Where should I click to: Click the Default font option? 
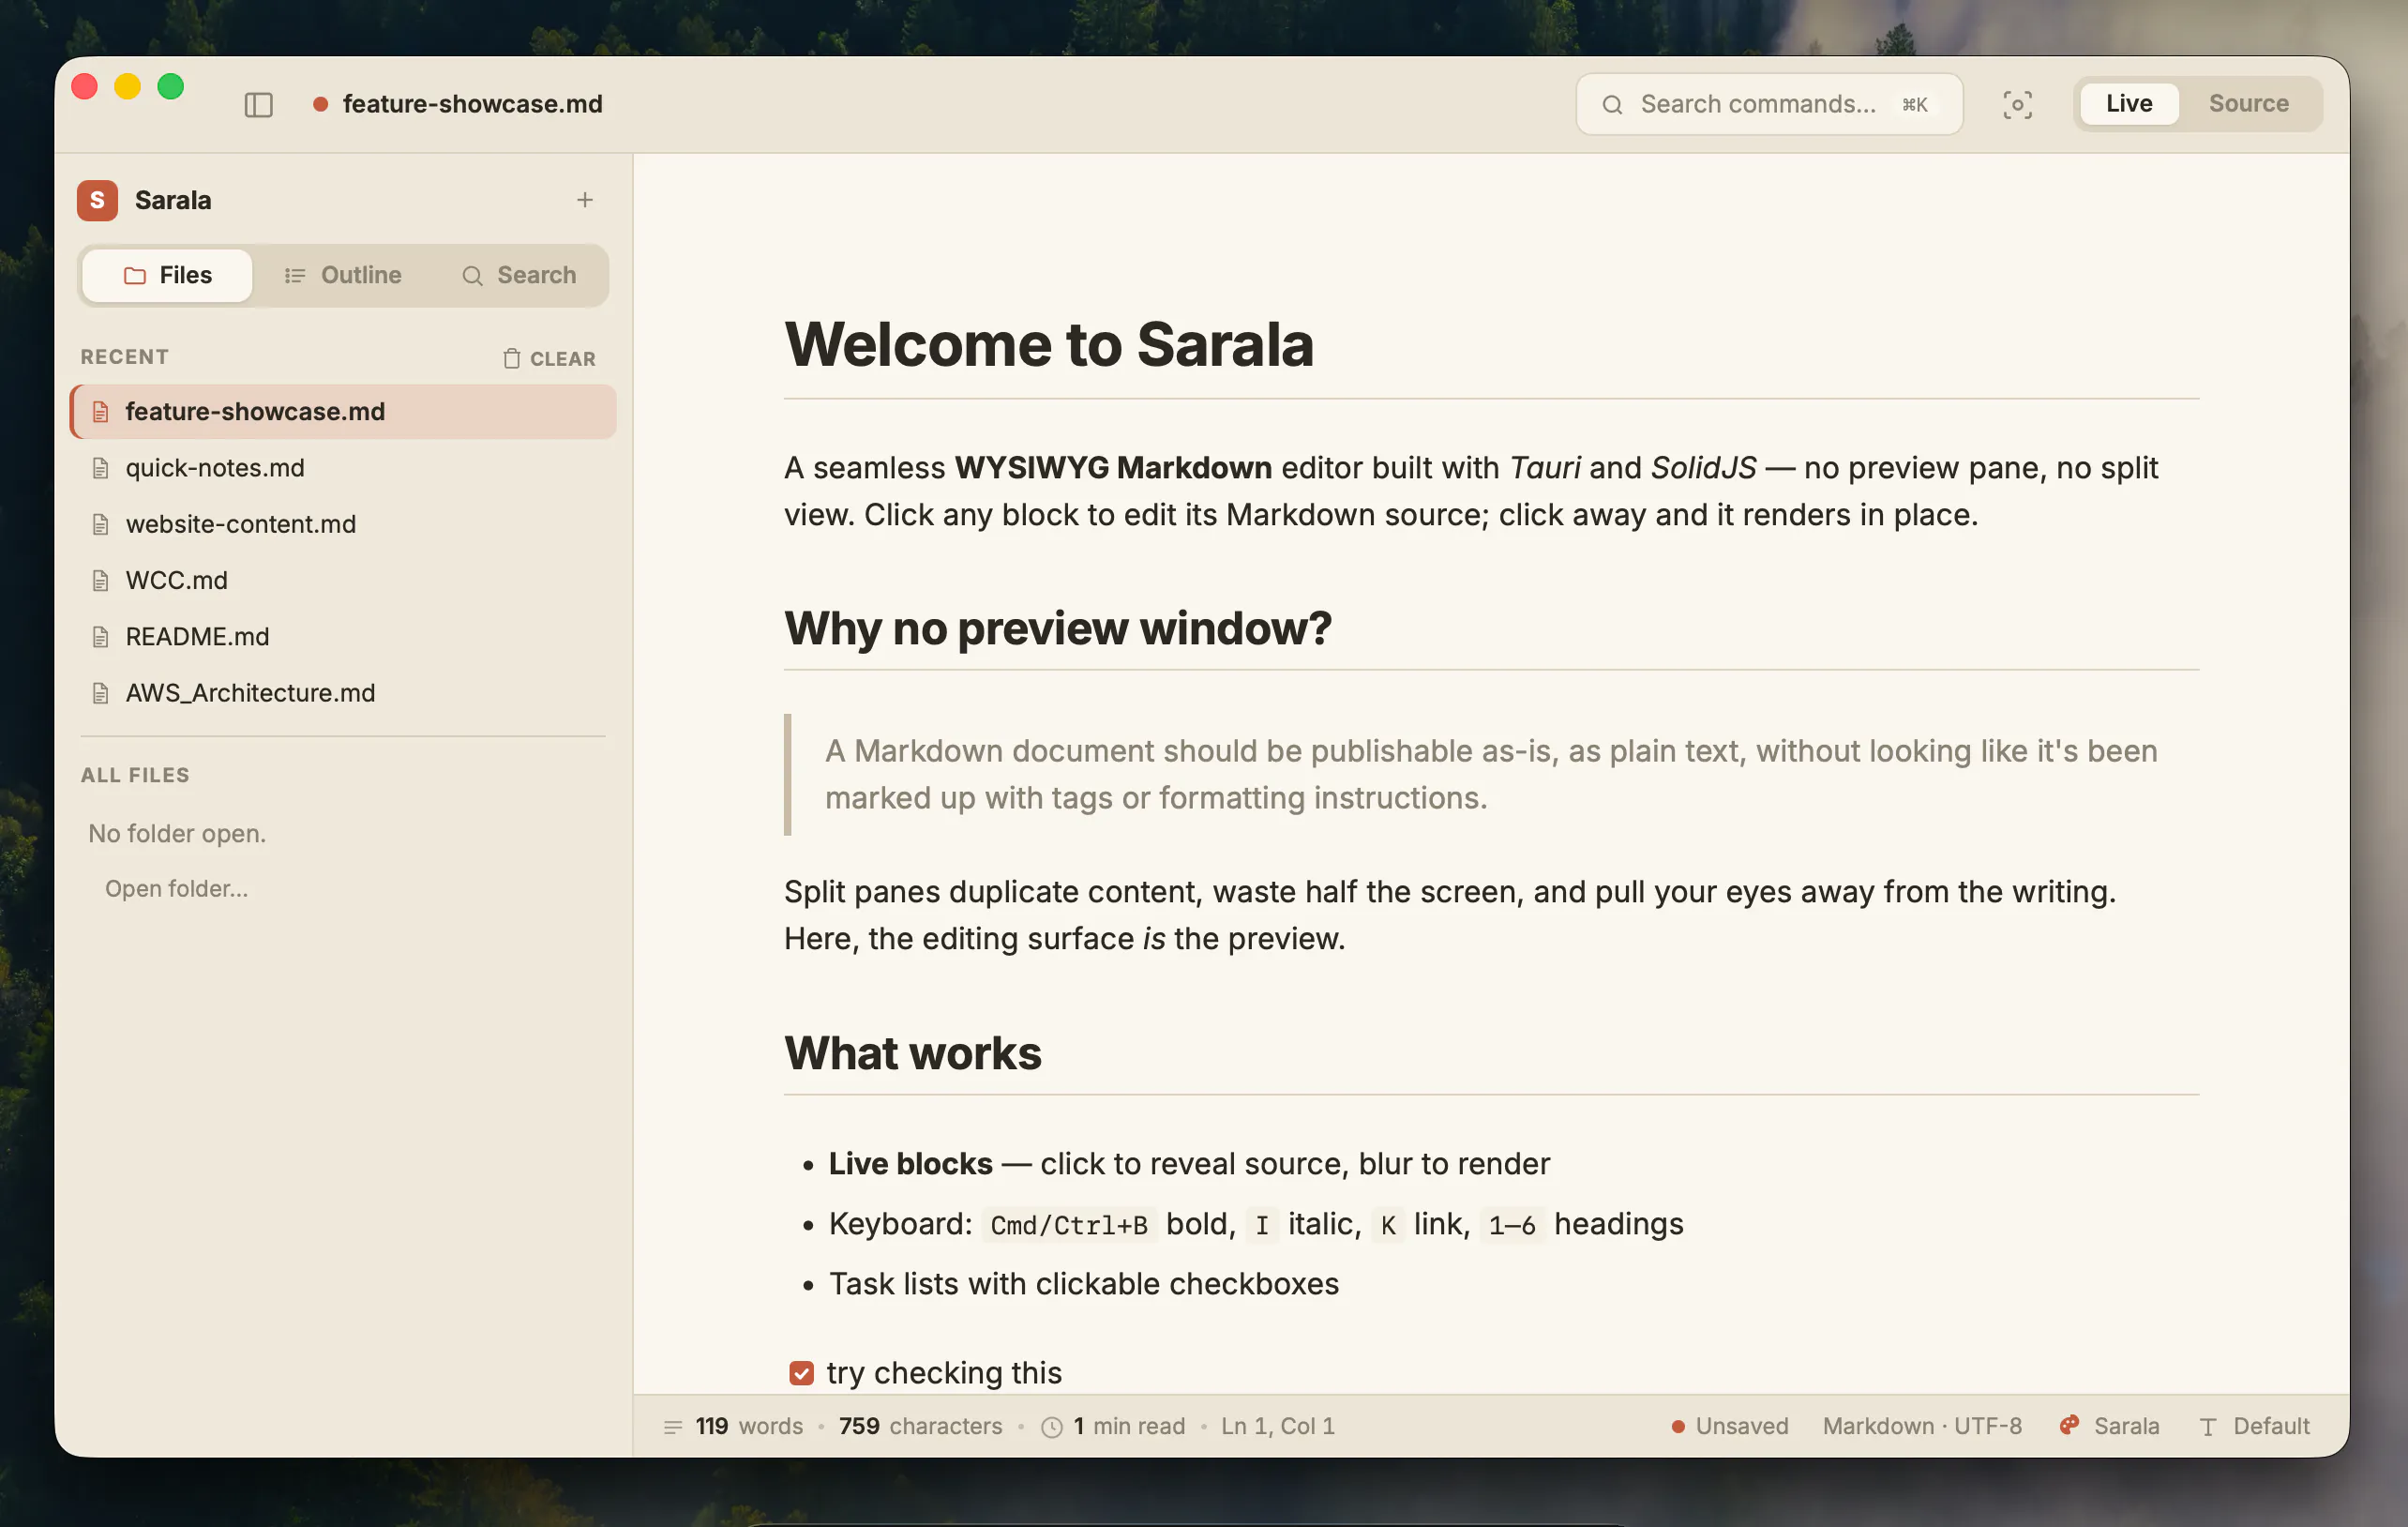[2255, 1426]
